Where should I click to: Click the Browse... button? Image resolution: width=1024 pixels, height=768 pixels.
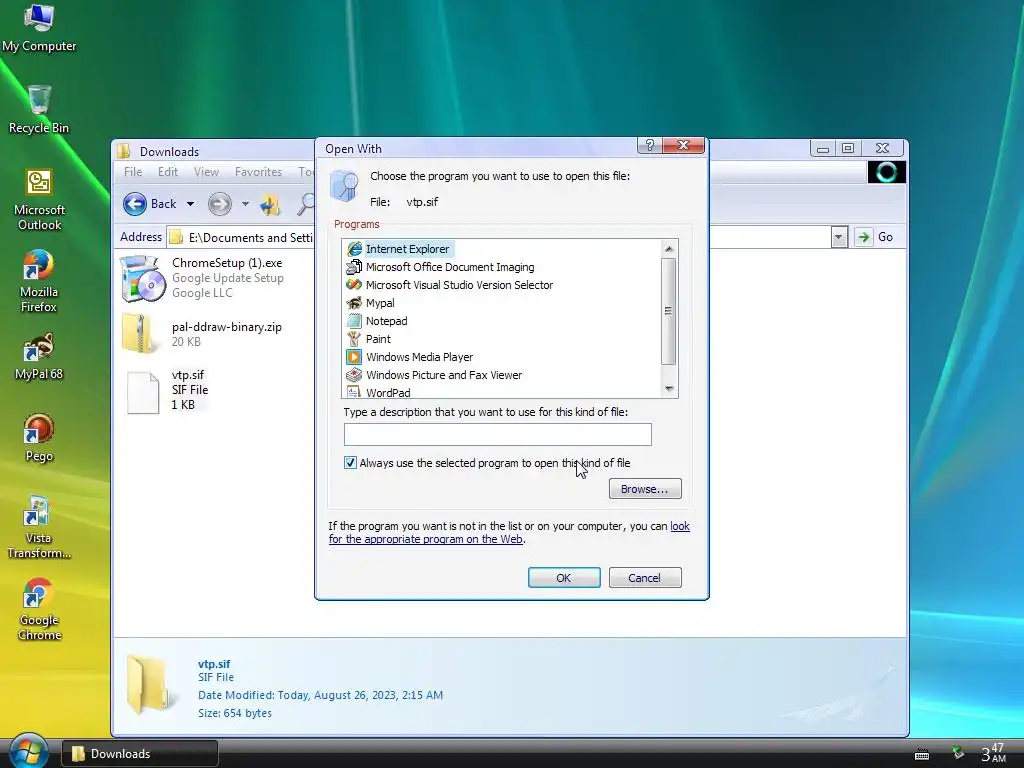pos(645,488)
